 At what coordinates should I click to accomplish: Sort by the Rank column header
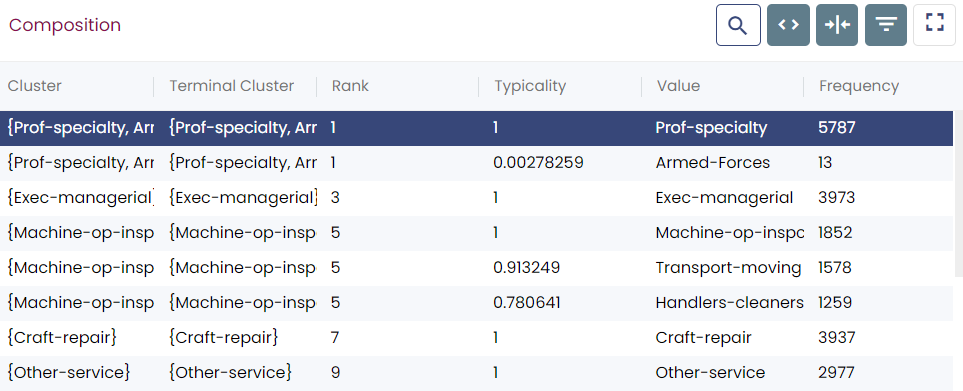point(350,86)
